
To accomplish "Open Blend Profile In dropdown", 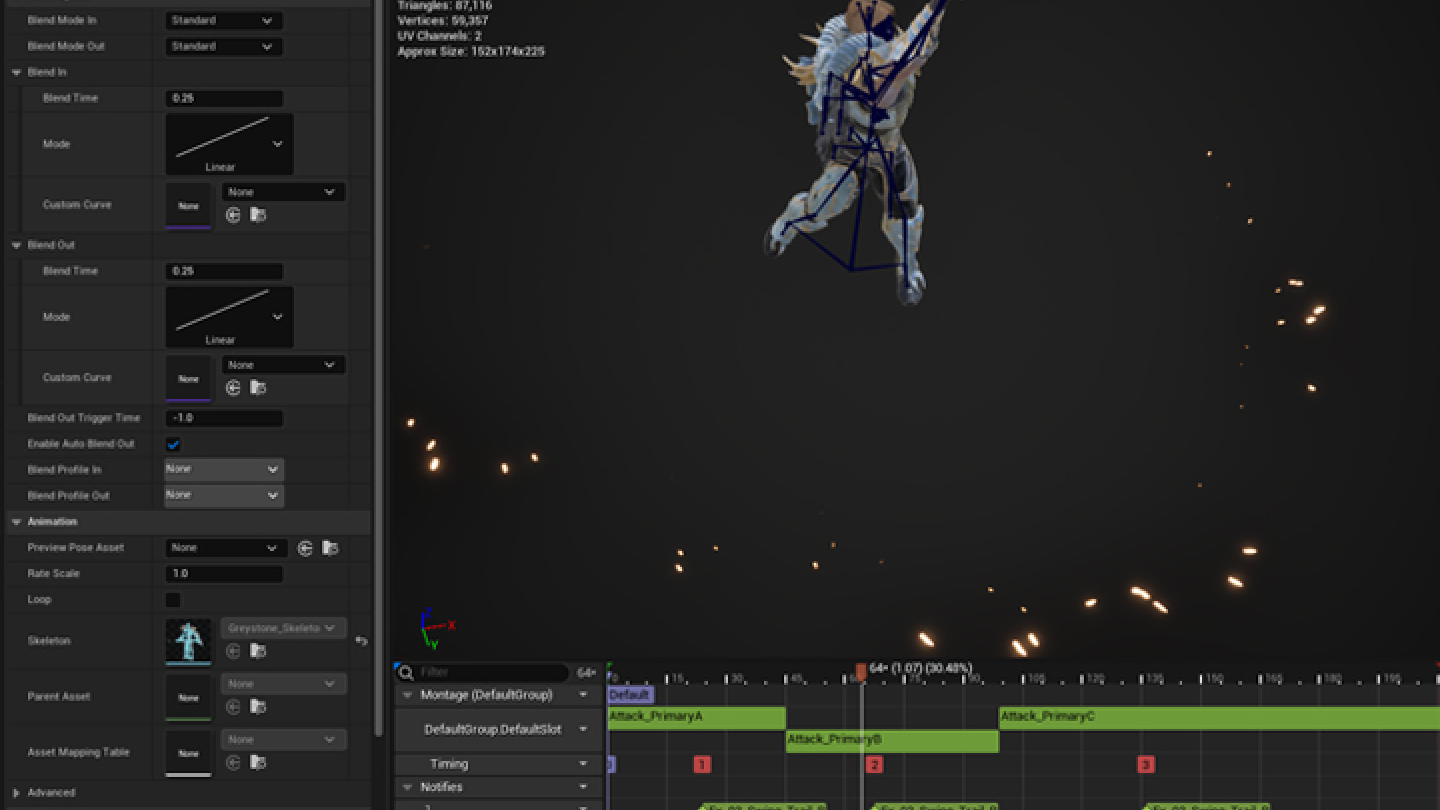I will click(224, 469).
